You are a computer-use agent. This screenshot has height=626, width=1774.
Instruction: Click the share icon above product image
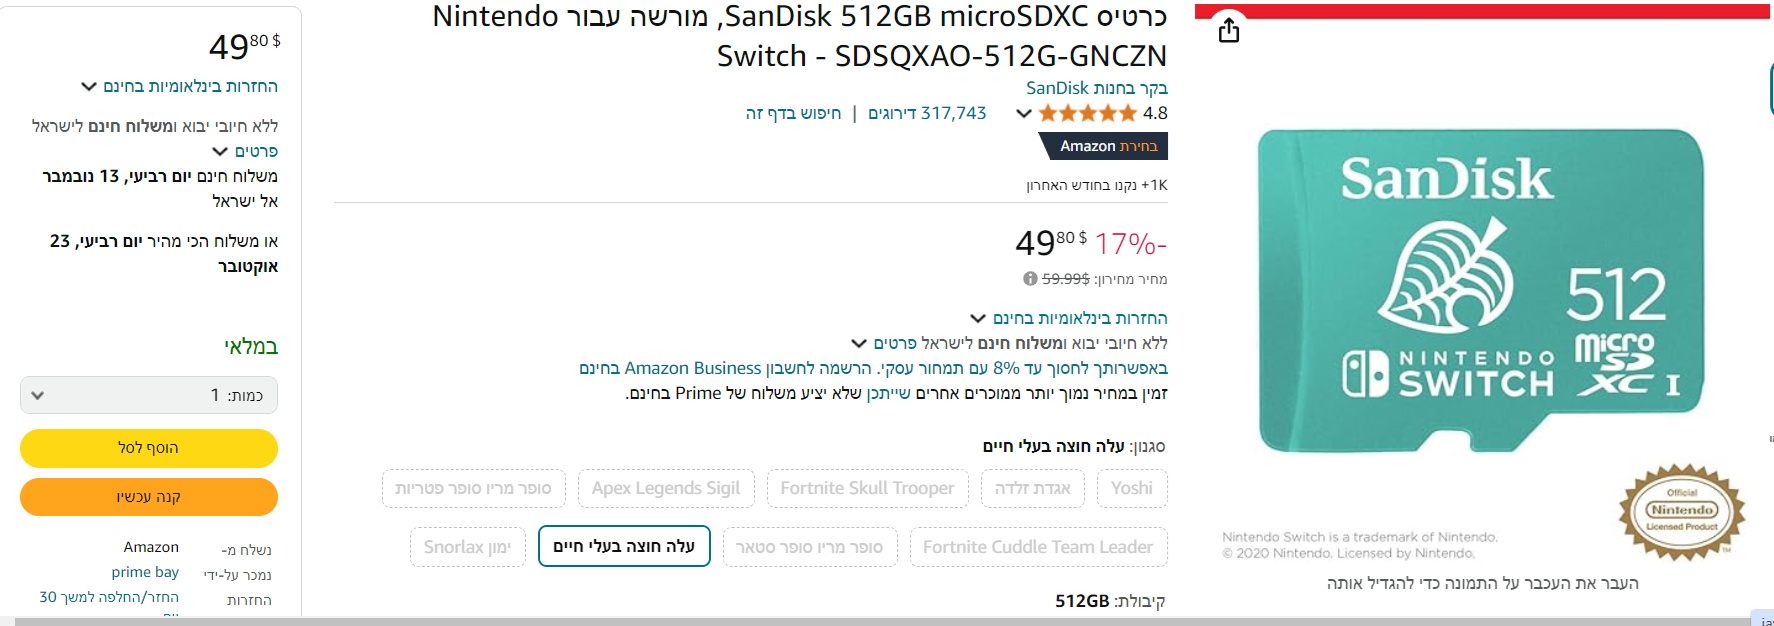click(x=1229, y=31)
